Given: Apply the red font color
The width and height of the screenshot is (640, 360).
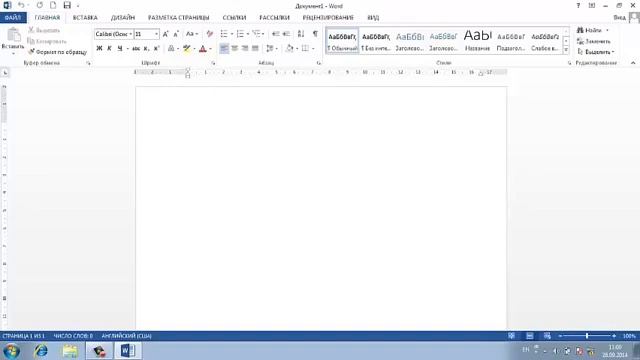Looking at the screenshot, I should point(202,48).
